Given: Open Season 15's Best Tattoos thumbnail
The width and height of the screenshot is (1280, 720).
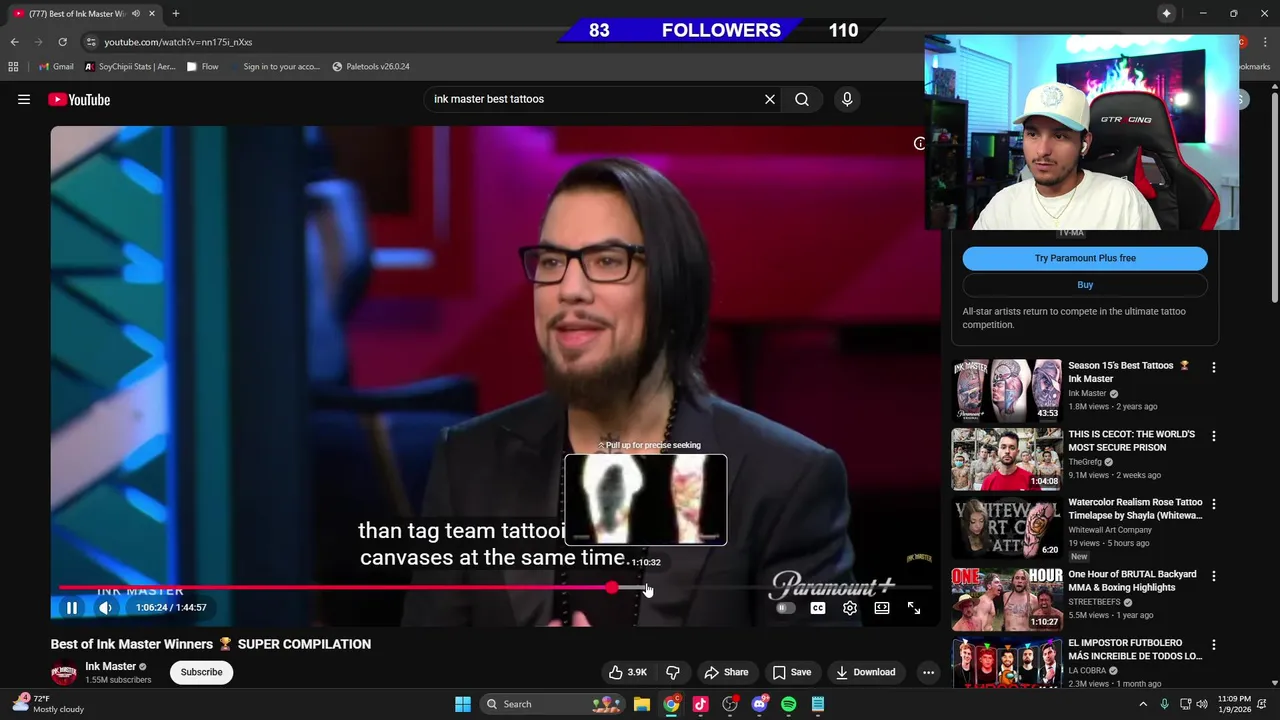Looking at the screenshot, I should pos(1006,390).
